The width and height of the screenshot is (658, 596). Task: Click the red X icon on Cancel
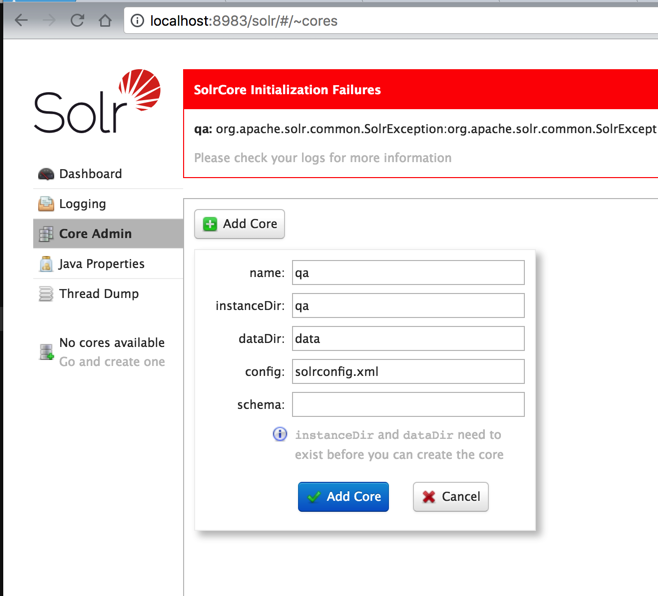(x=428, y=497)
